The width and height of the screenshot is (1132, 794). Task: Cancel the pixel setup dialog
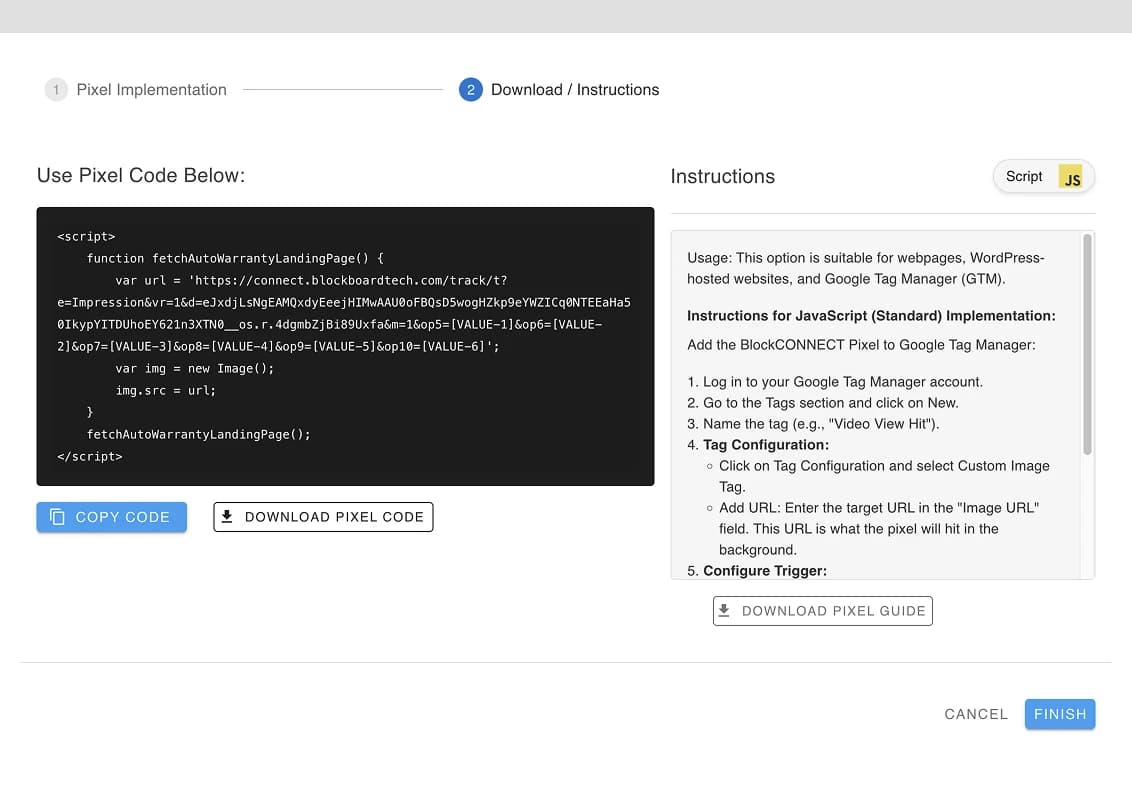pyautogui.click(x=976, y=714)
